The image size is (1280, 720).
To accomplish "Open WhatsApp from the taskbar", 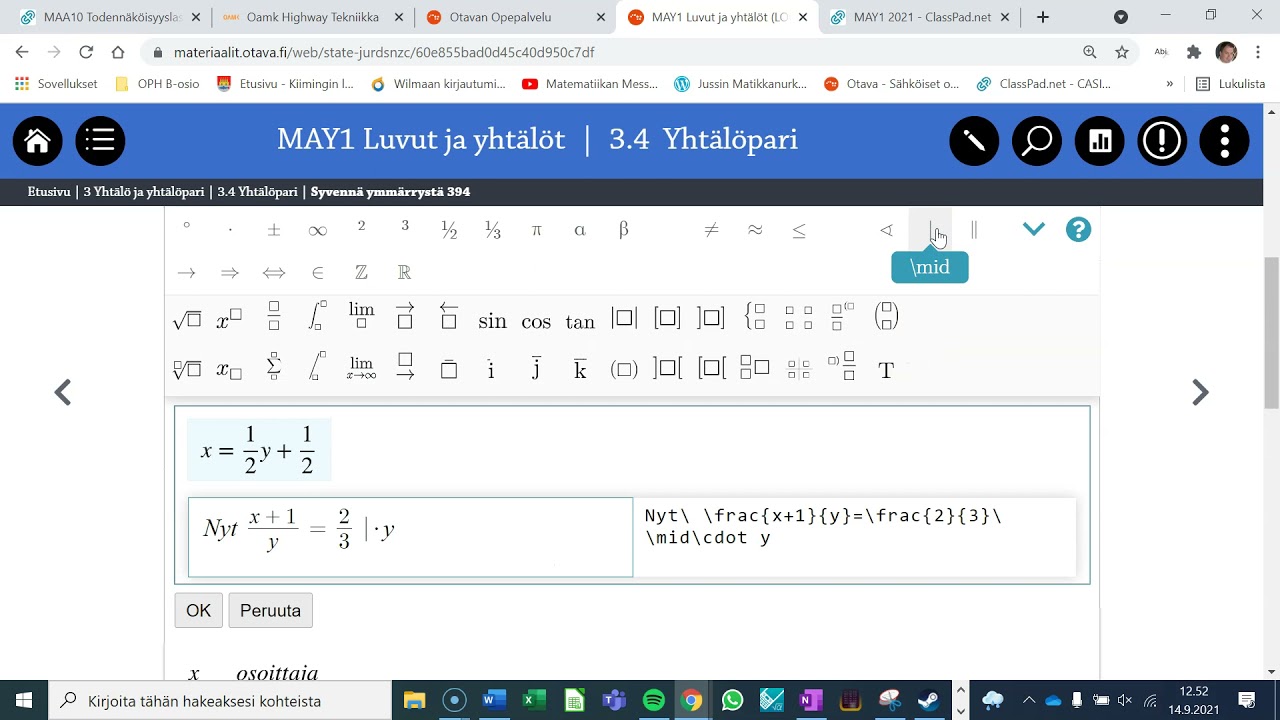I will pyautogui.click(x=732, y=700).
